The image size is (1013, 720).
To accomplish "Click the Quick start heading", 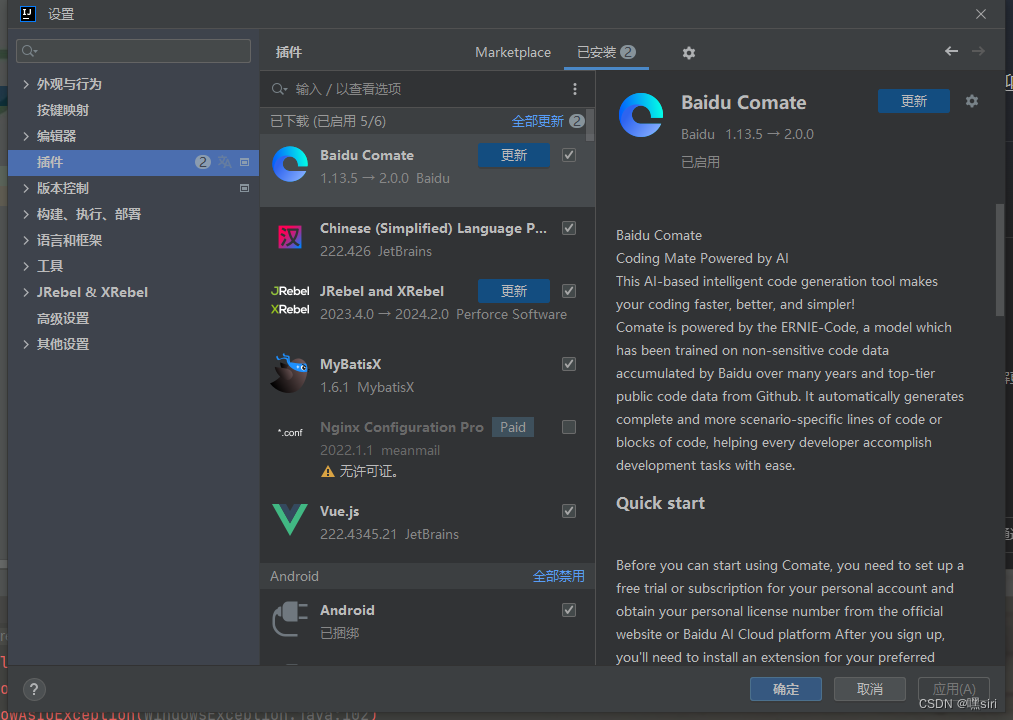I will click(x=660, y=503).
